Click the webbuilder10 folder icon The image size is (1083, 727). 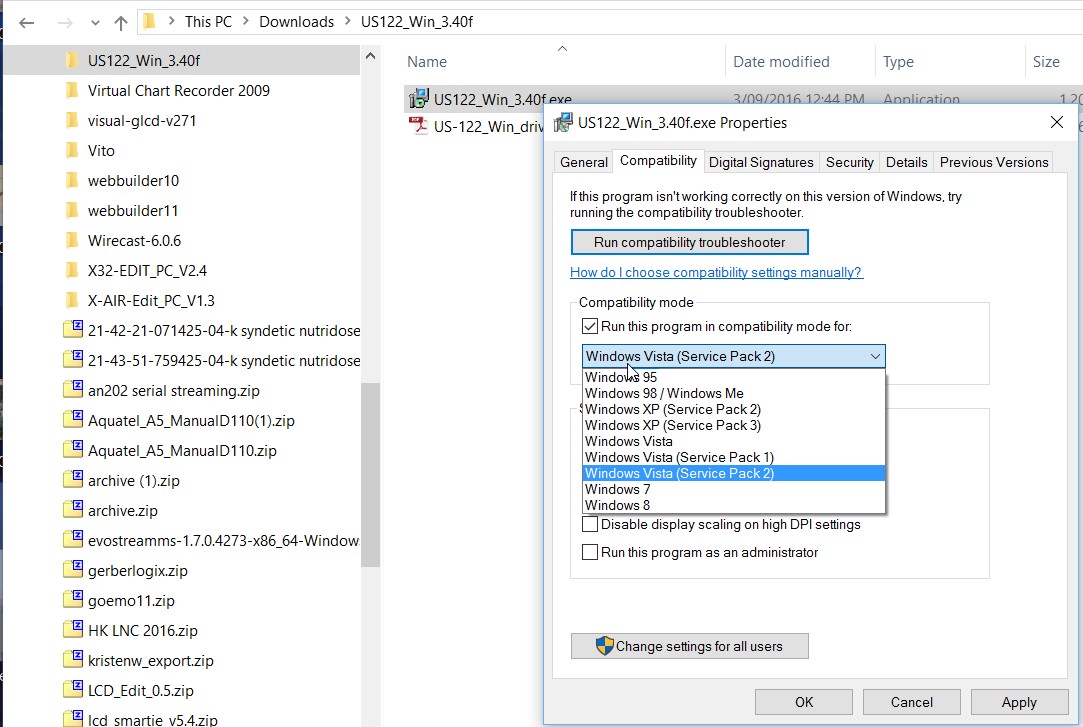pos(72,181)
